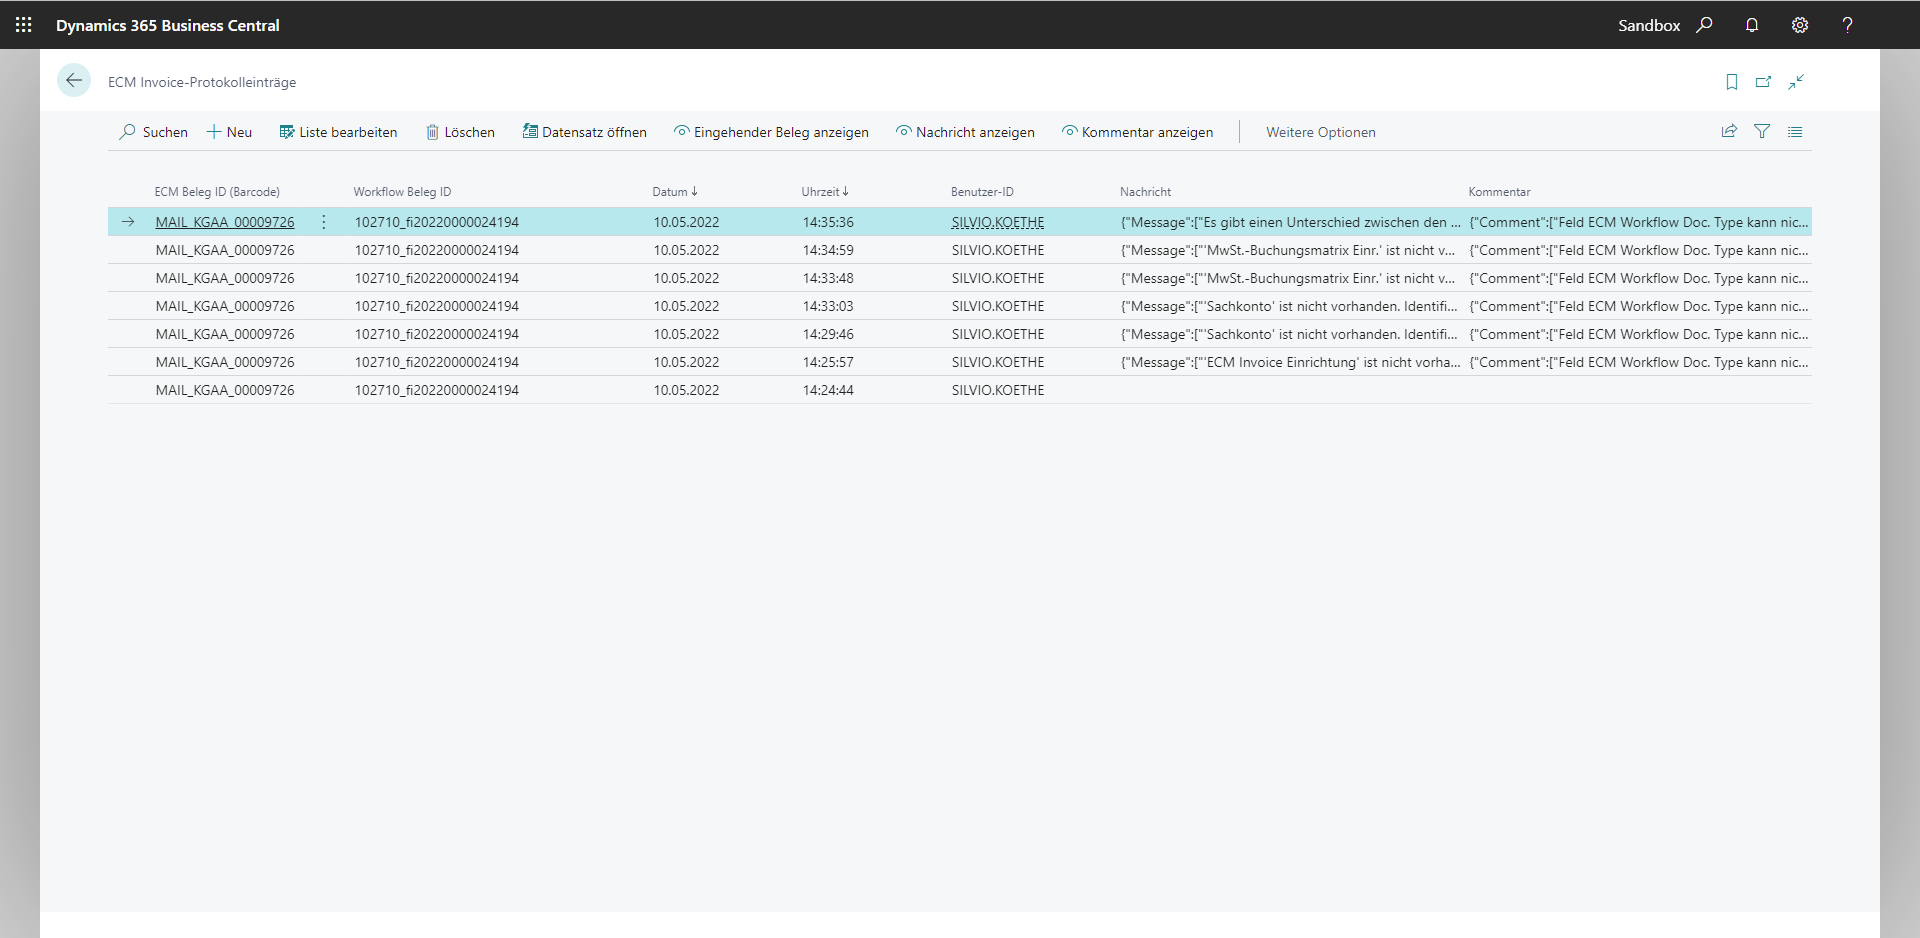Go back using the arrow button
The width and height of the screenshot is (1920, 938).
[x=74, y=81]
